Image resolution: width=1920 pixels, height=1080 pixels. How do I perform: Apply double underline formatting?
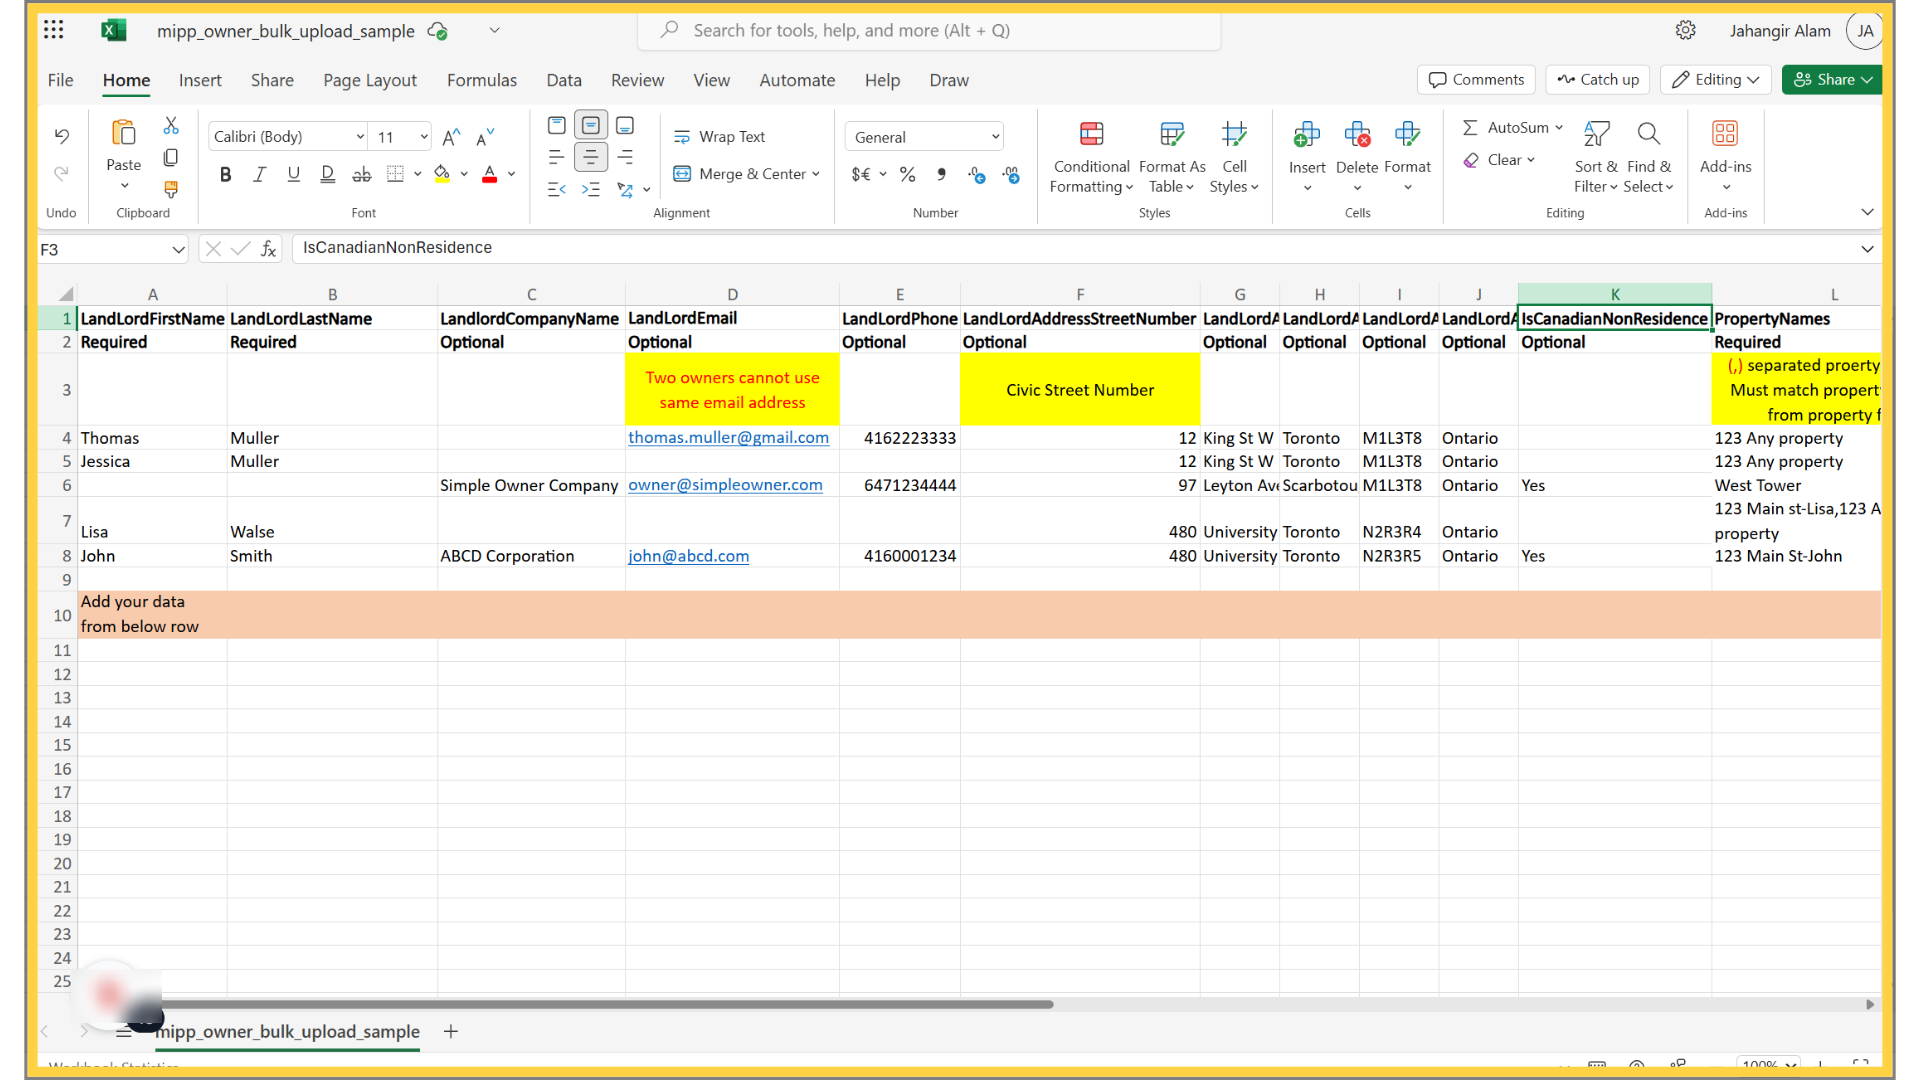point(328,174)
